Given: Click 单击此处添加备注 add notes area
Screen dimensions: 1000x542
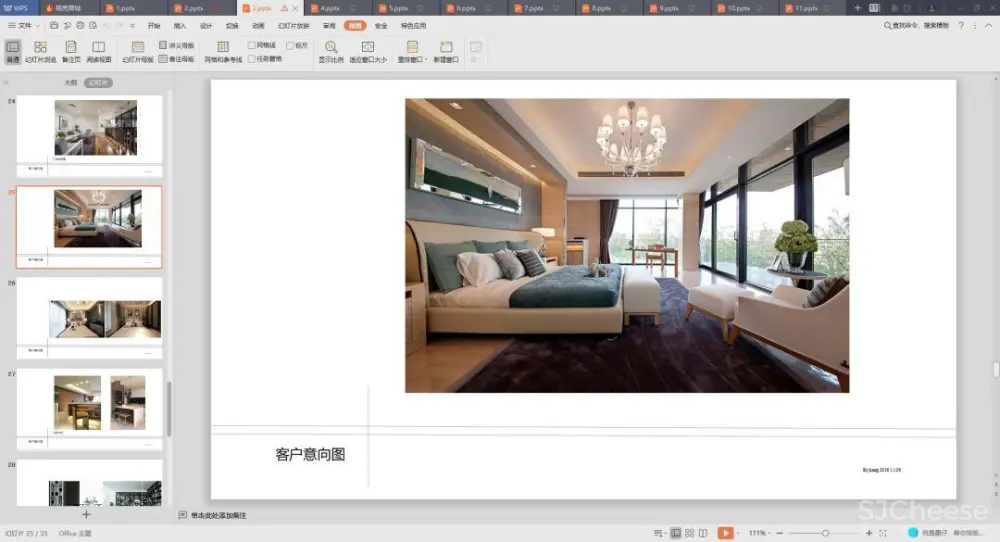Looking at the screenshot, I should (x=219, y=515).
